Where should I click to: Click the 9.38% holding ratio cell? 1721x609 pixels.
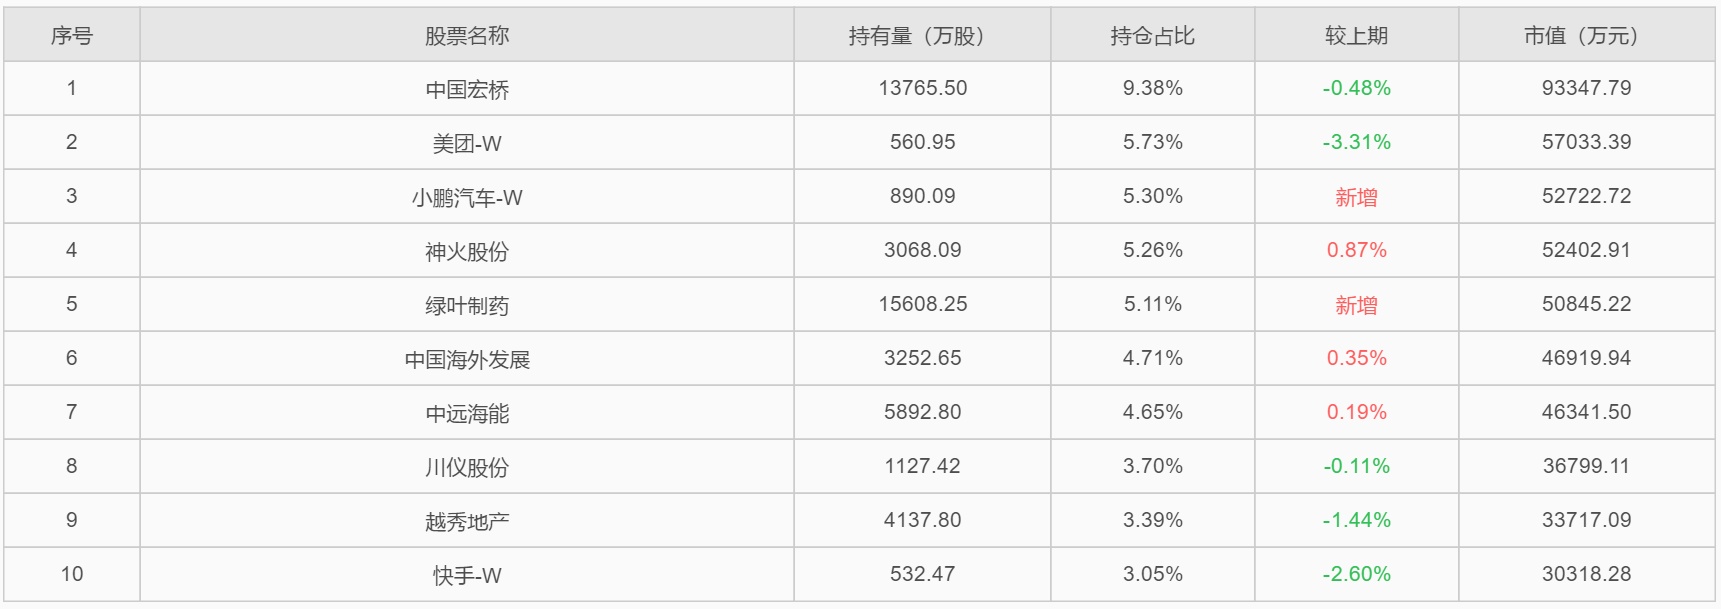[x=1152, y=88]
